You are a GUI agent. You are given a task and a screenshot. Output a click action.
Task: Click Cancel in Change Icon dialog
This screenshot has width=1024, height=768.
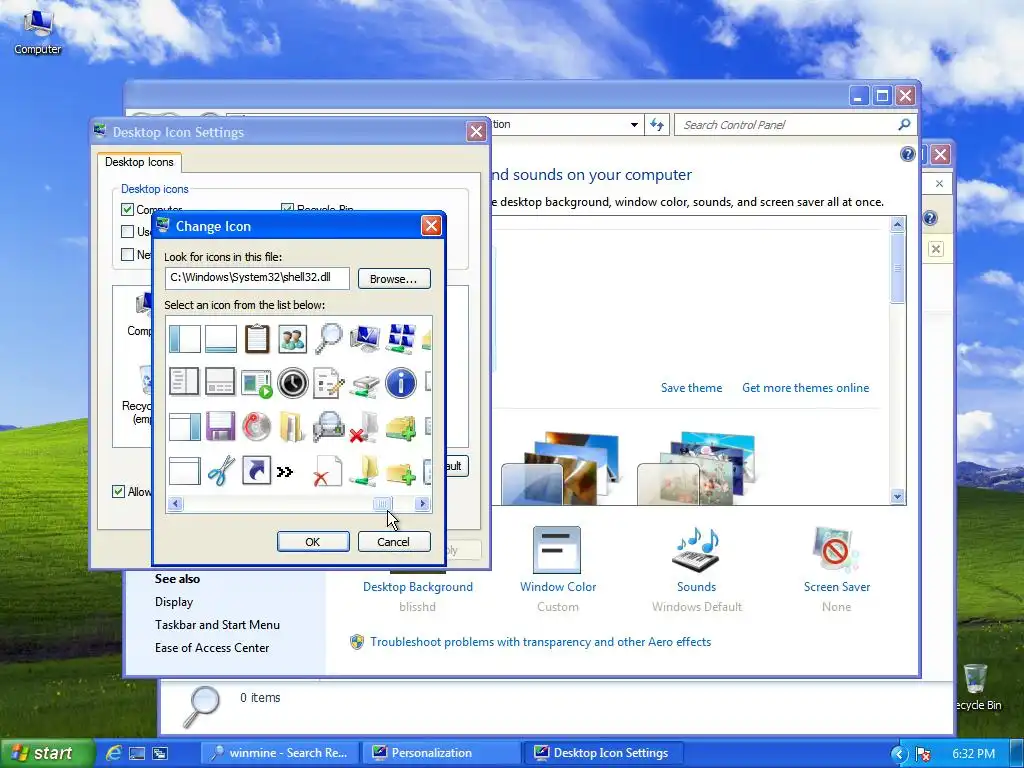[394, 542]
